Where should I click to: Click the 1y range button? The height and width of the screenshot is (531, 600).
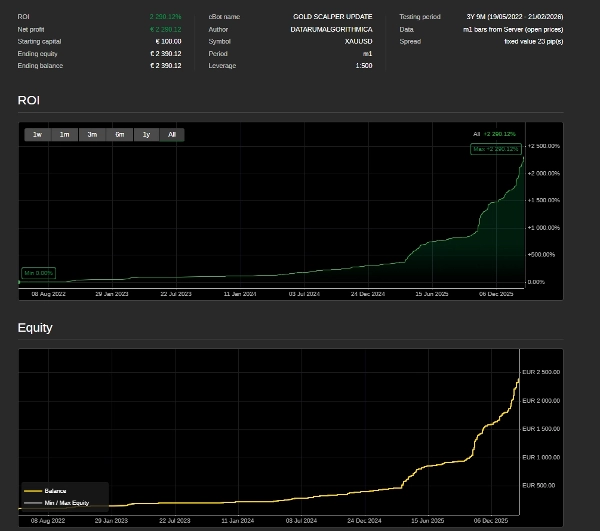point(146,134)
